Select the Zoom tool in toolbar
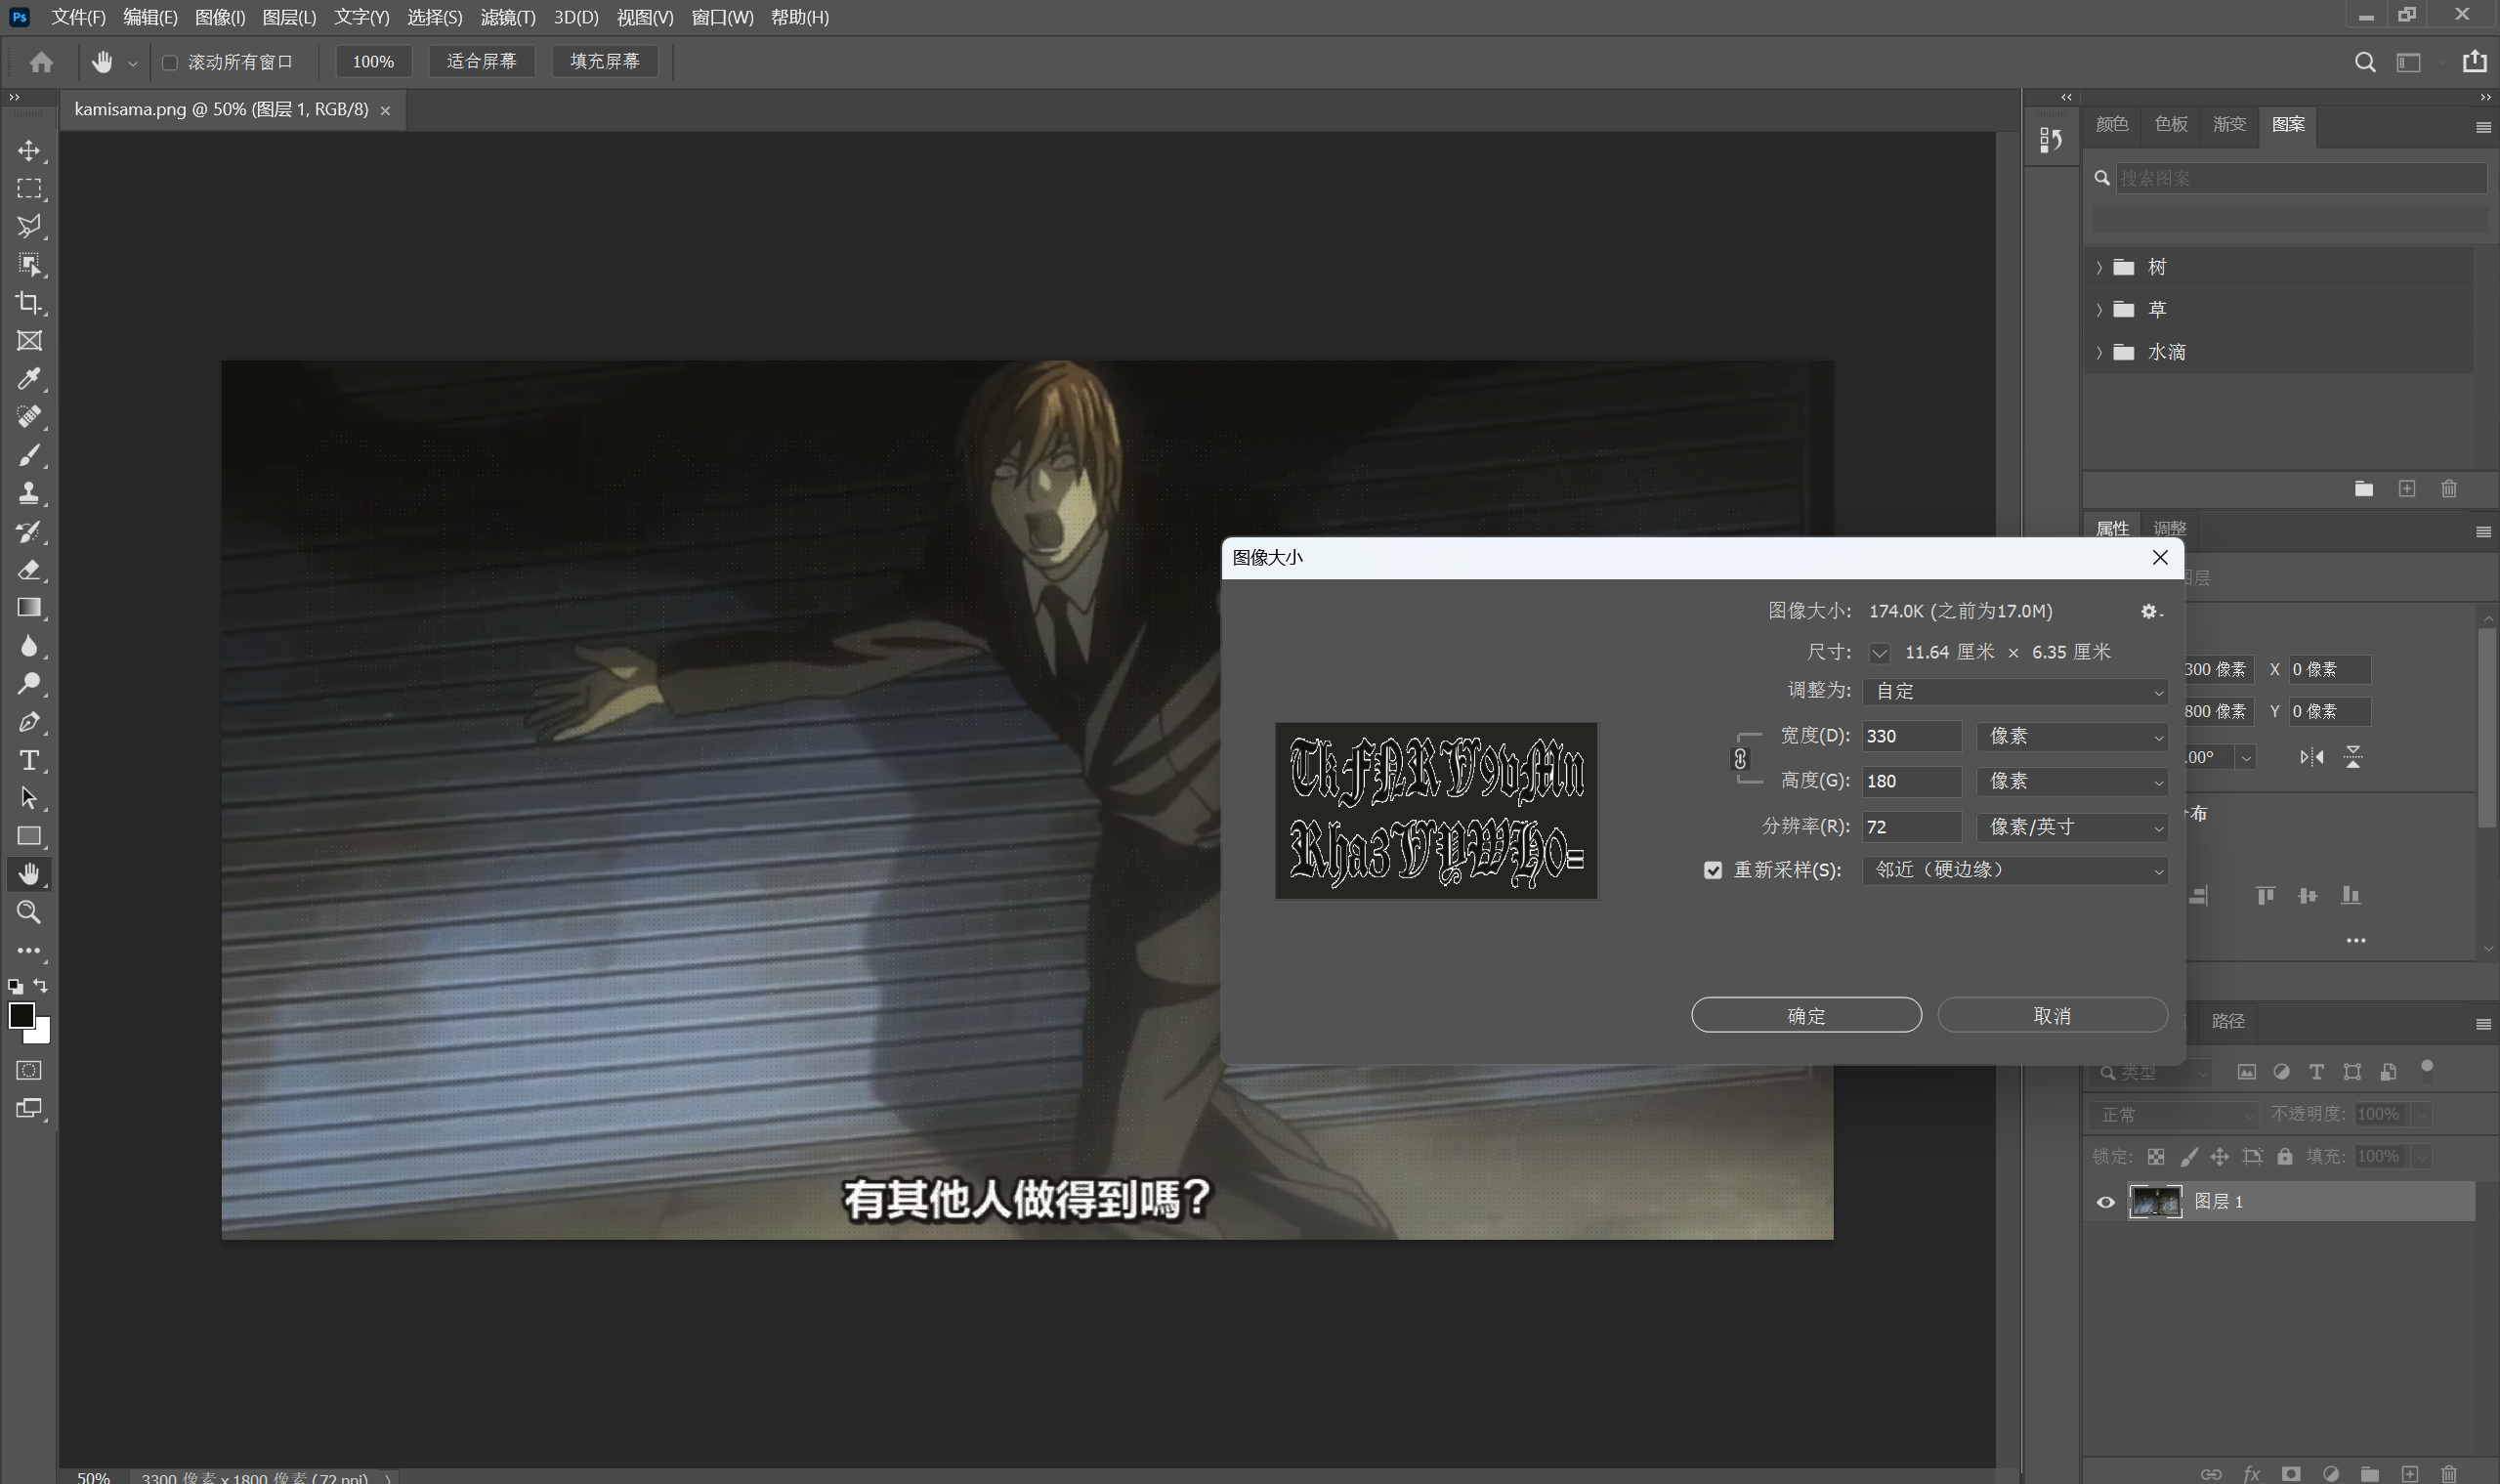This screenshot has width=2500, height=1484. (29, 912)
